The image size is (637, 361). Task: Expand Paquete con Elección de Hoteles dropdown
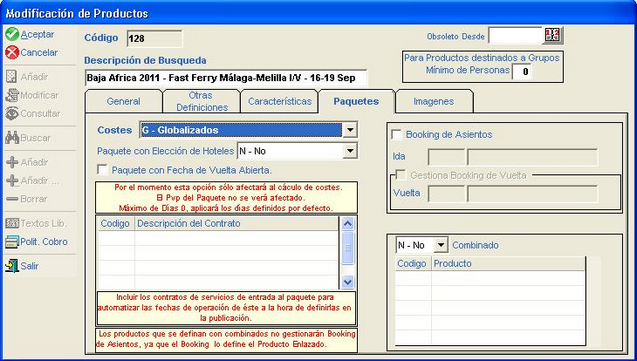click(x=349, y=151)
